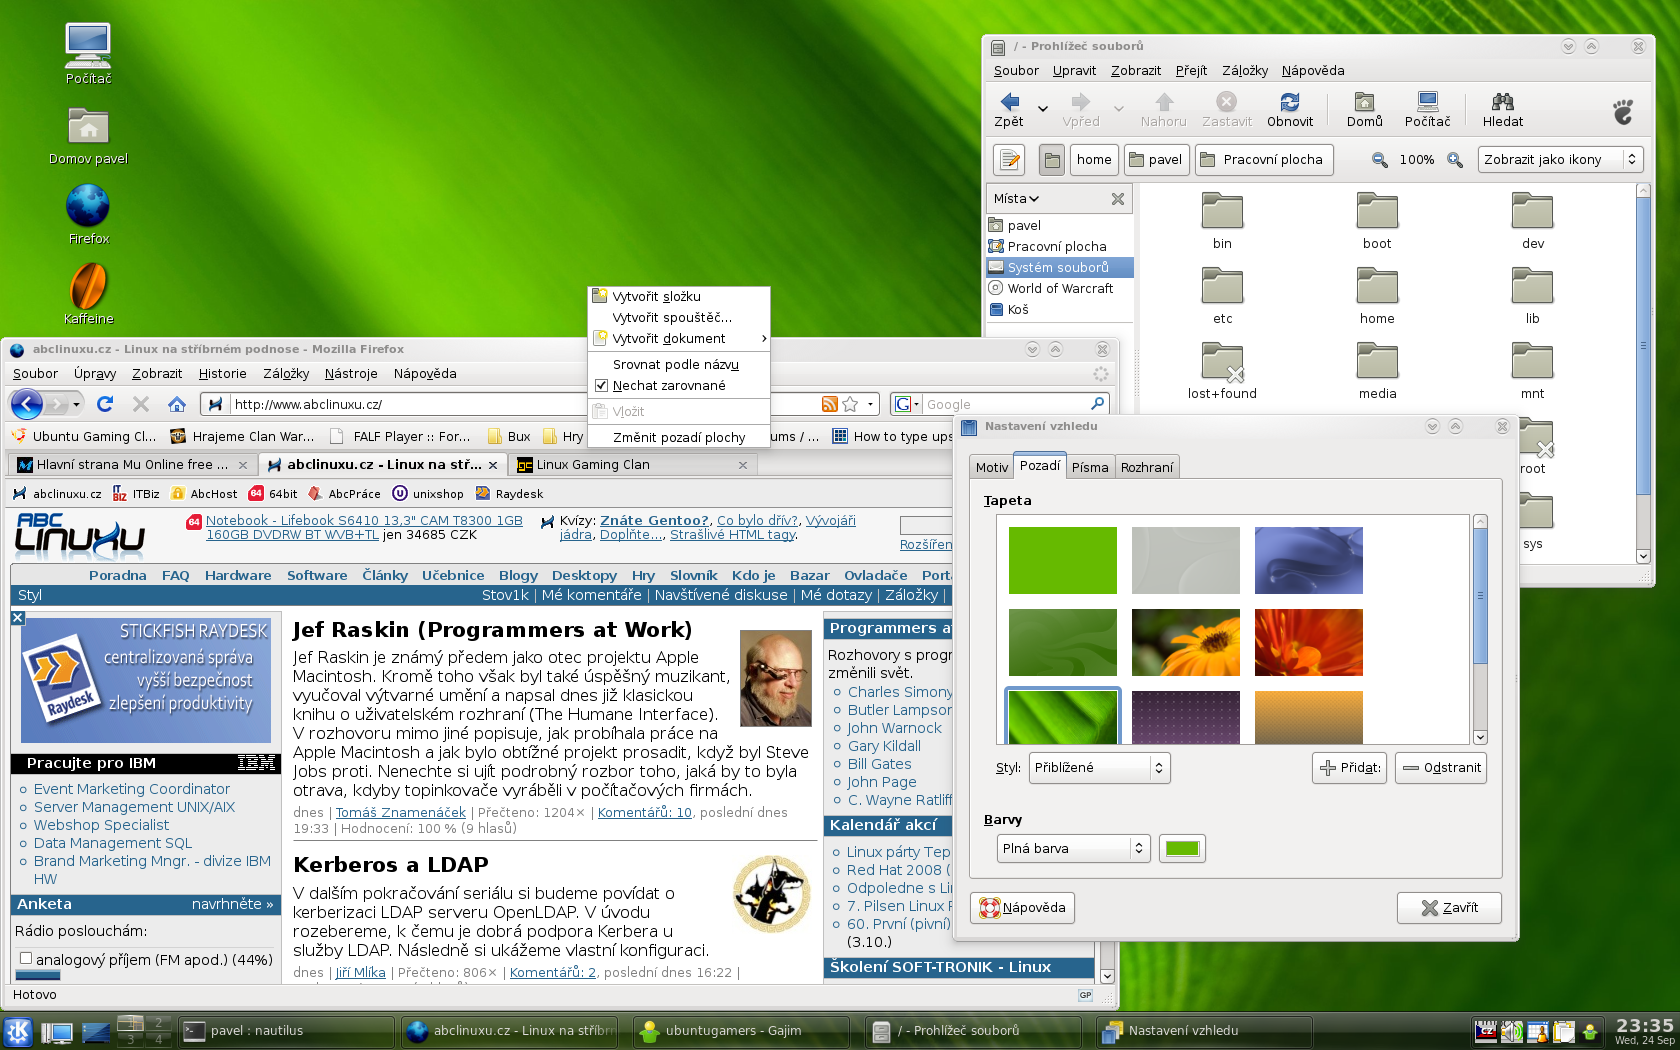Click the Firefox back arrow button
The width and height of the screenshot is (1680, 1050).
27,404
